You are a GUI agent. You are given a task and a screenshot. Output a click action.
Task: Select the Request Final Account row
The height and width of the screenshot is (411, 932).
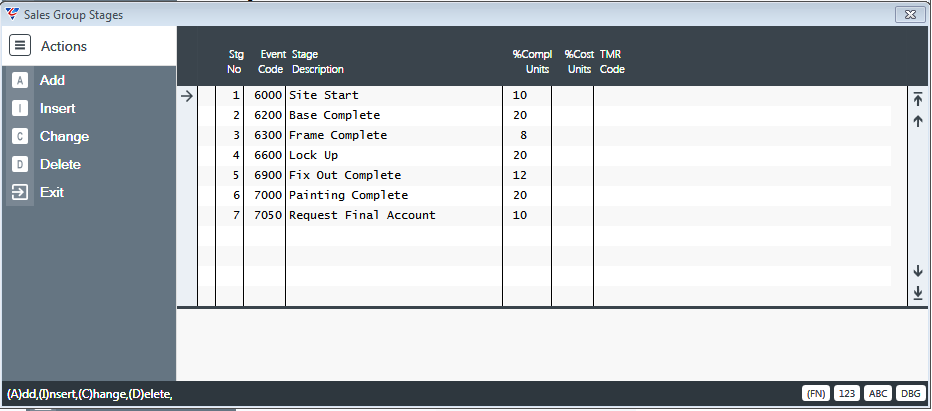point(544,215)
